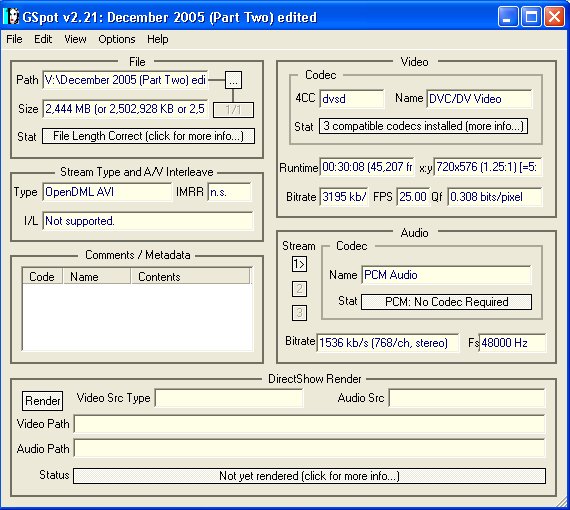Screen dimensions: 570x510
Task: Click the browse '...' button next to Path
Action: pyautogui.click(x=233, y=80)
